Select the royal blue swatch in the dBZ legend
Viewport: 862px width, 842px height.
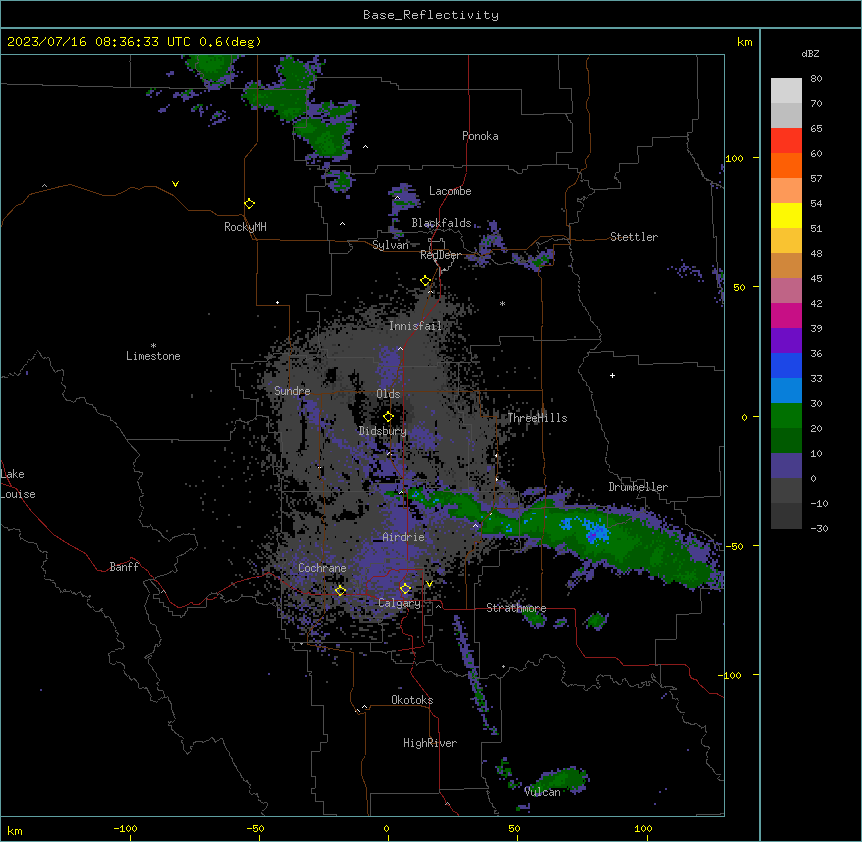click(x=786, y=365)
